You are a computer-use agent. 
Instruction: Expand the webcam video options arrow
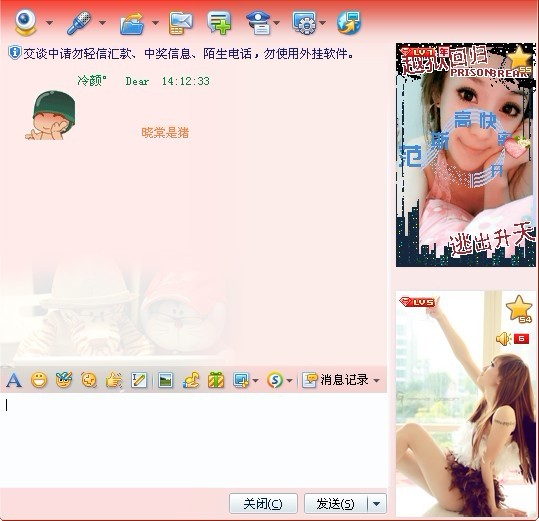(50, 23)
